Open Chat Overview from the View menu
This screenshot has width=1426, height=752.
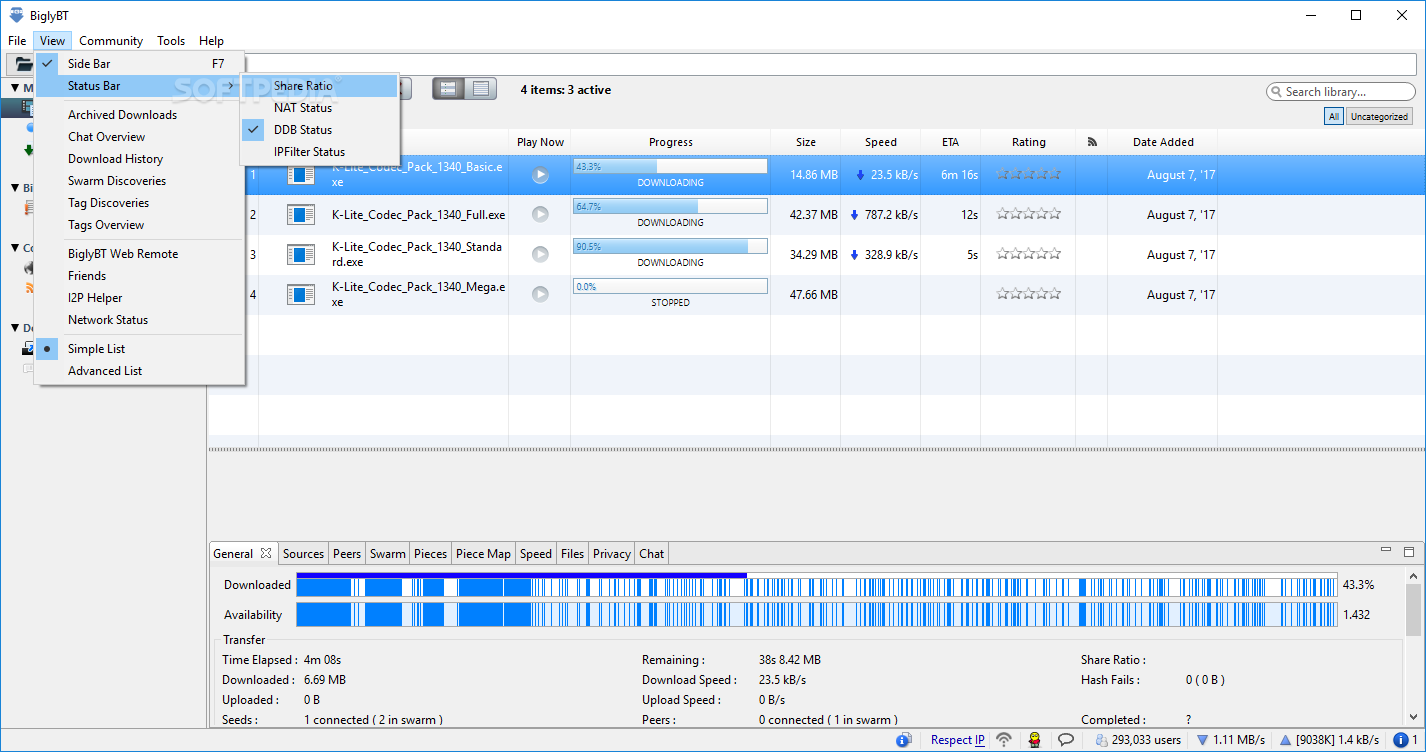139,137
